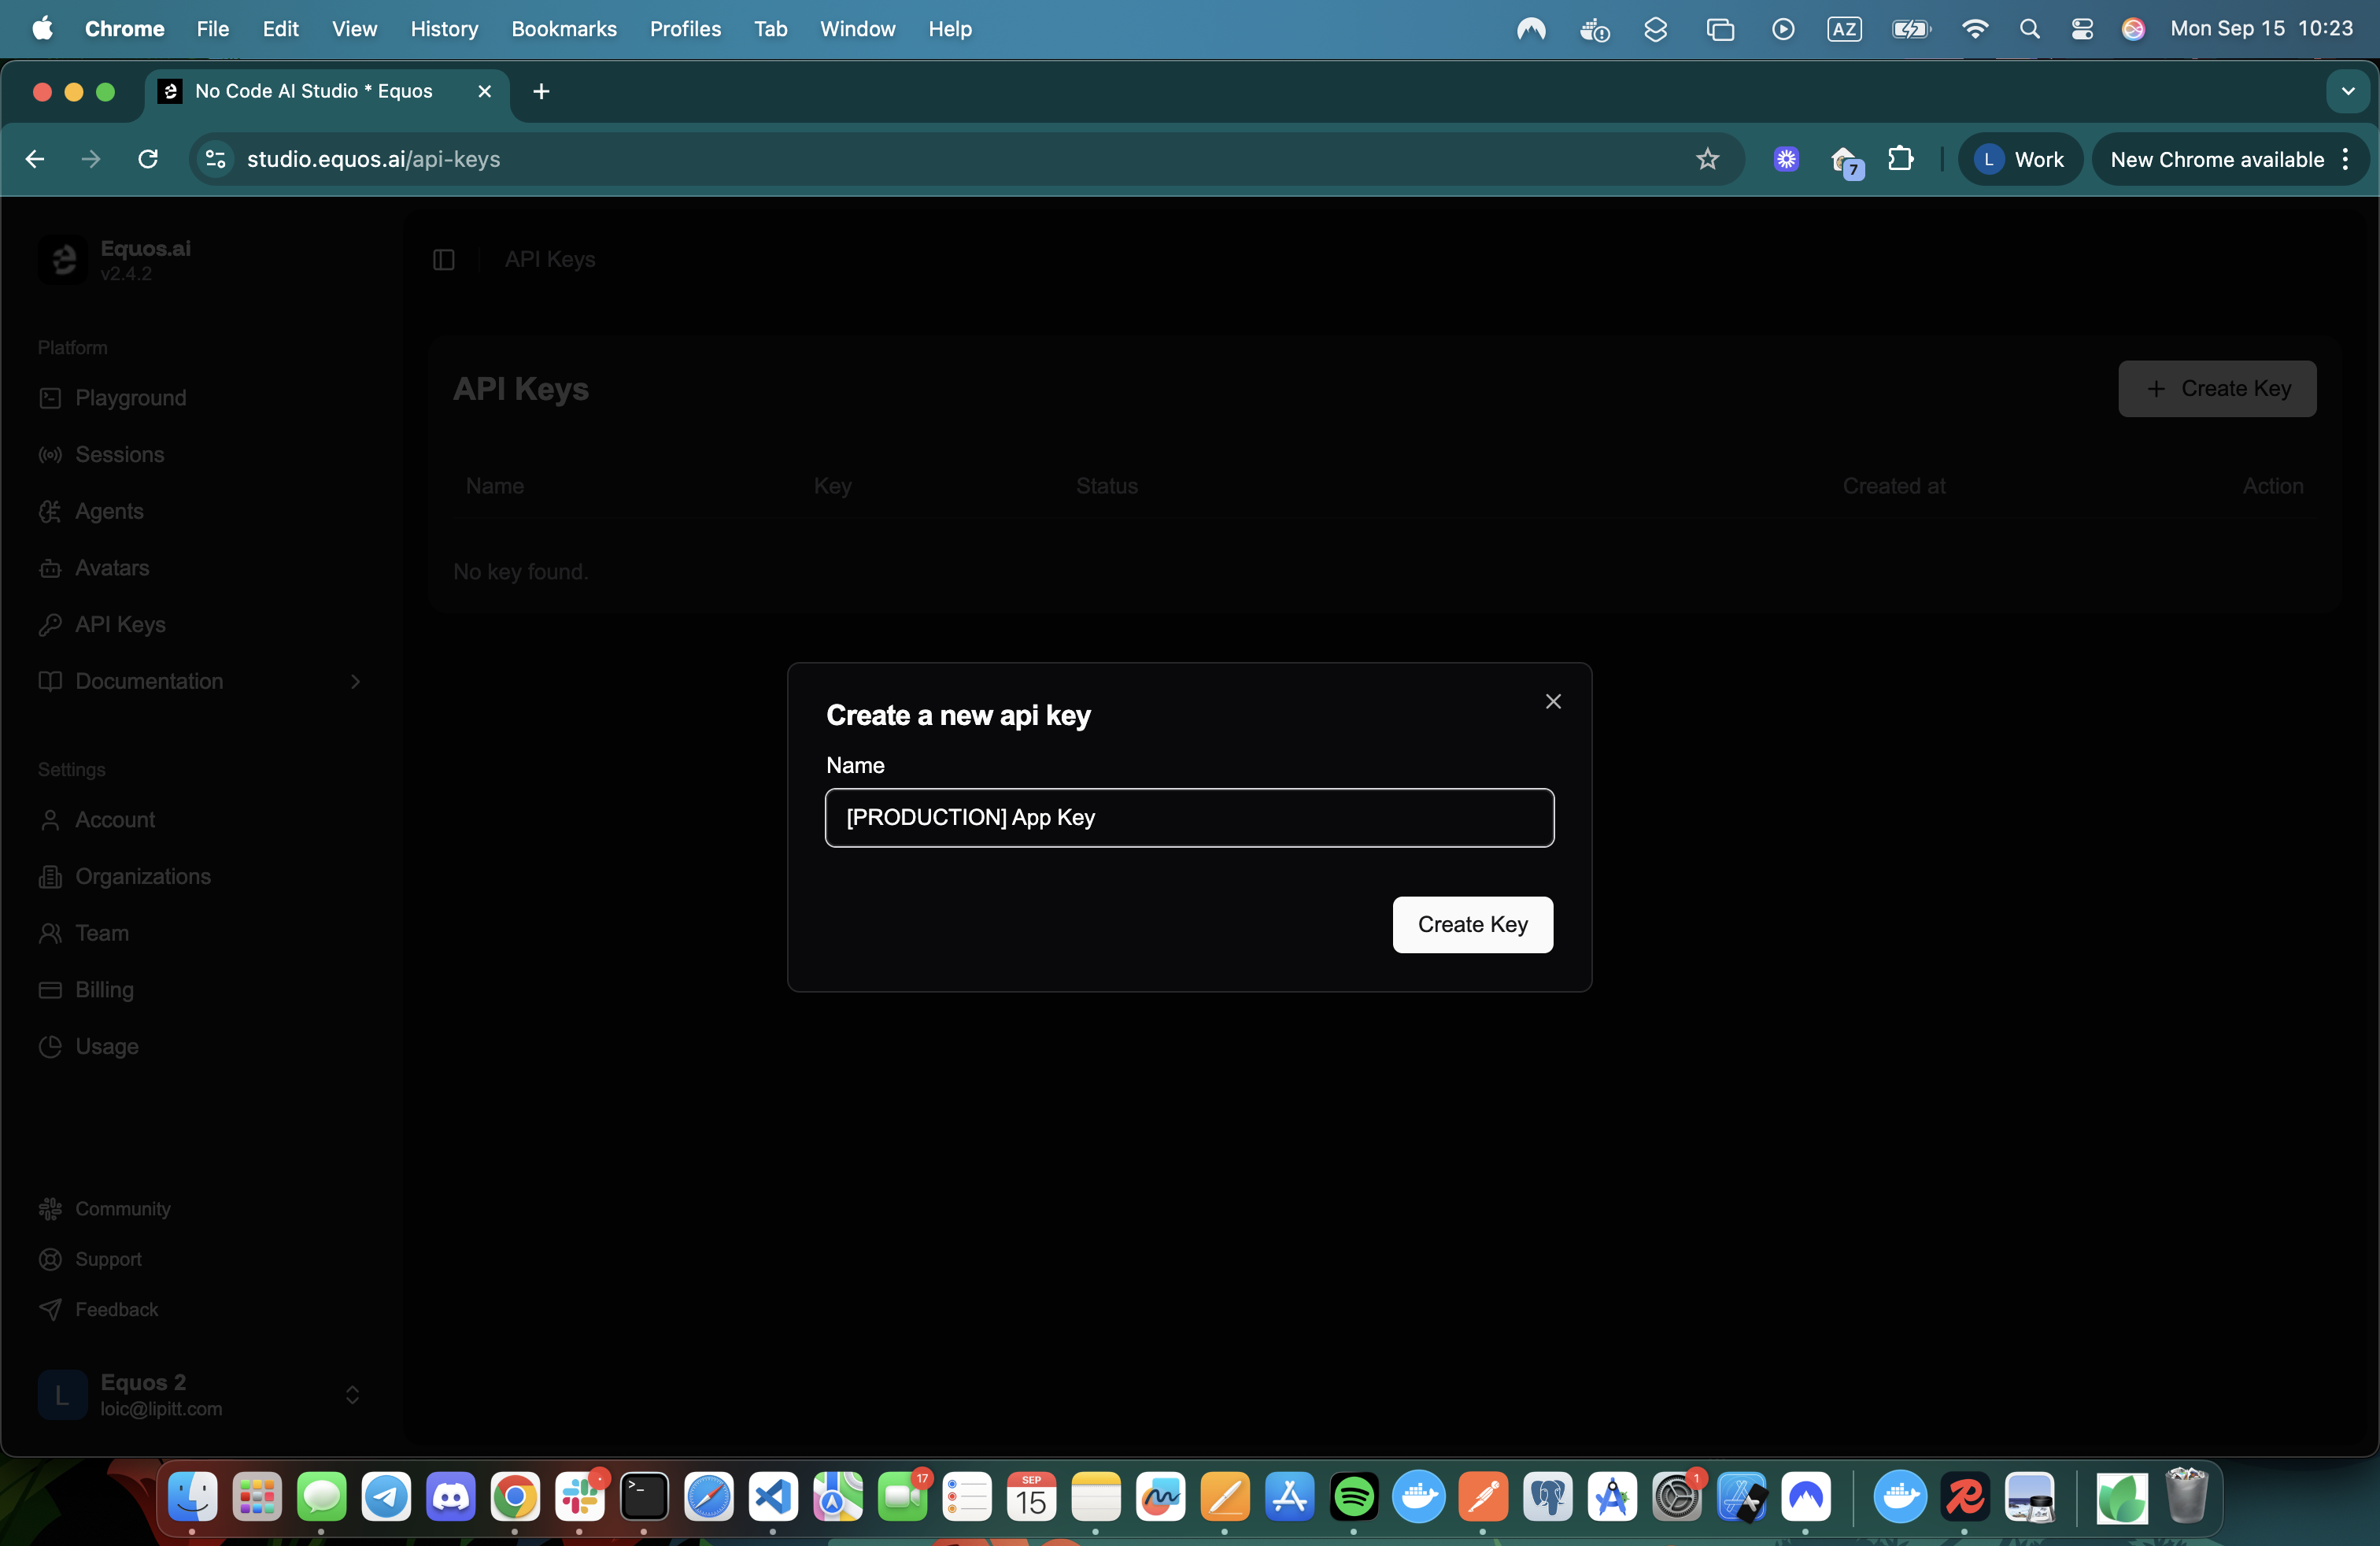This screenshot has width=2380, height=1546.
Task: Click the API key Name input field
Action: (1189, 817)
